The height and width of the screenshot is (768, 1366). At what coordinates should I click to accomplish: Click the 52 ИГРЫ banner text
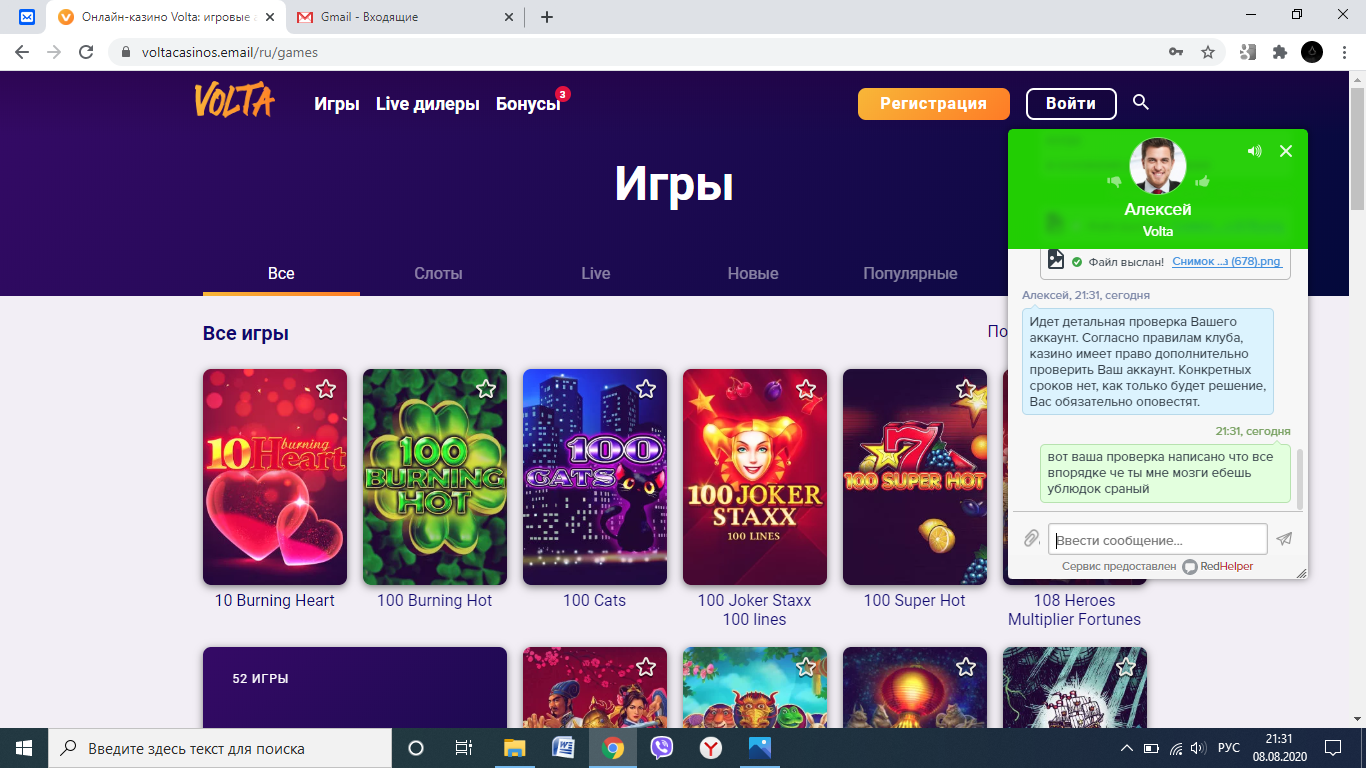click(x=260, y=678)
